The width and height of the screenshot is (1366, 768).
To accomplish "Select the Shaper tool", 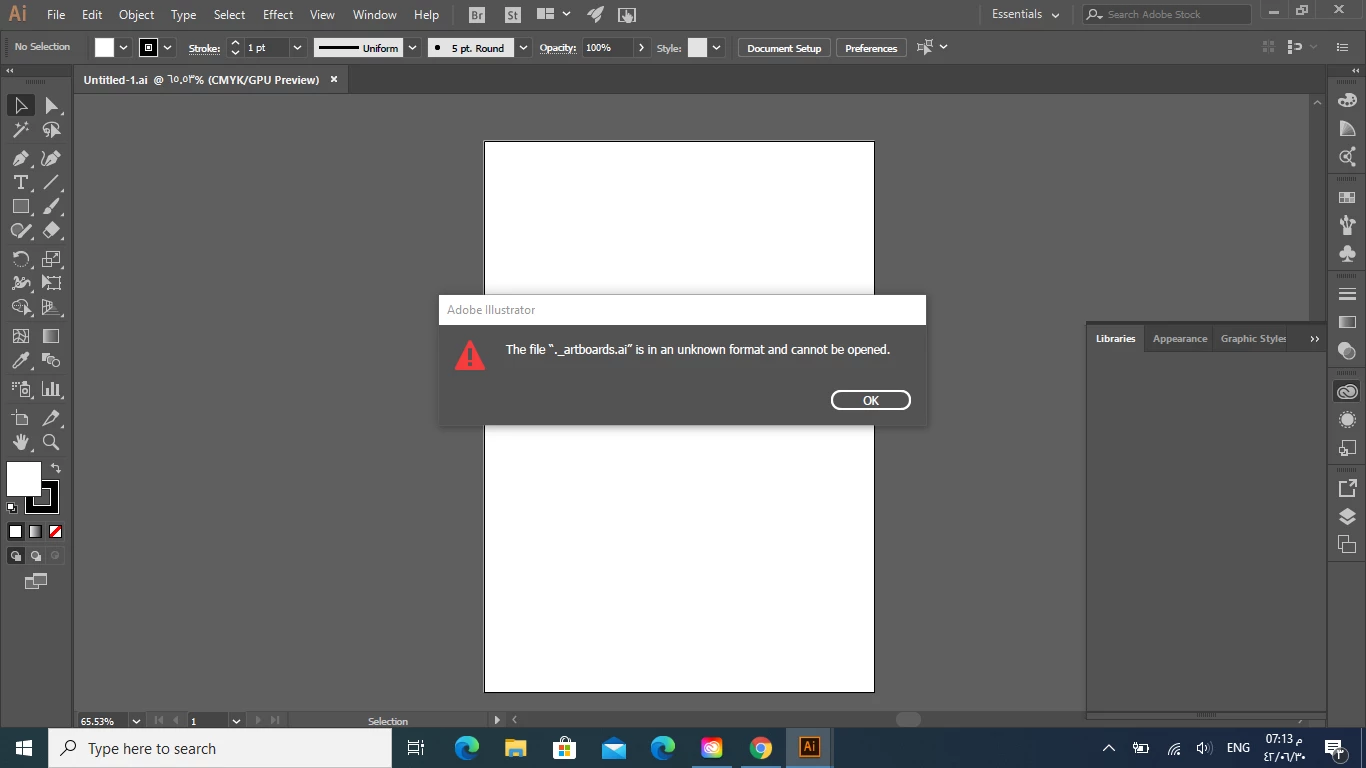I will pyautogui.click(x=21, y=230).
